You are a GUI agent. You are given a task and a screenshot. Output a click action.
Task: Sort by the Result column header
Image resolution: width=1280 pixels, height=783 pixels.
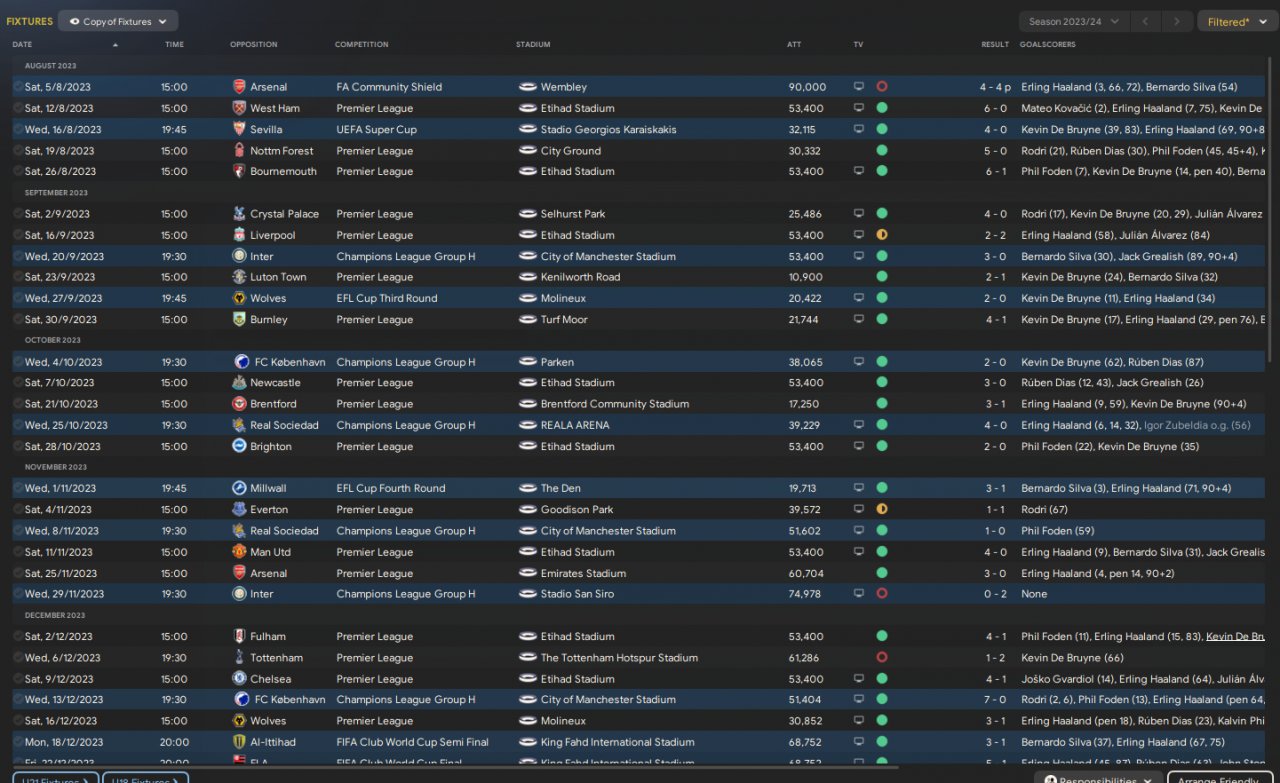pos(995,45)
